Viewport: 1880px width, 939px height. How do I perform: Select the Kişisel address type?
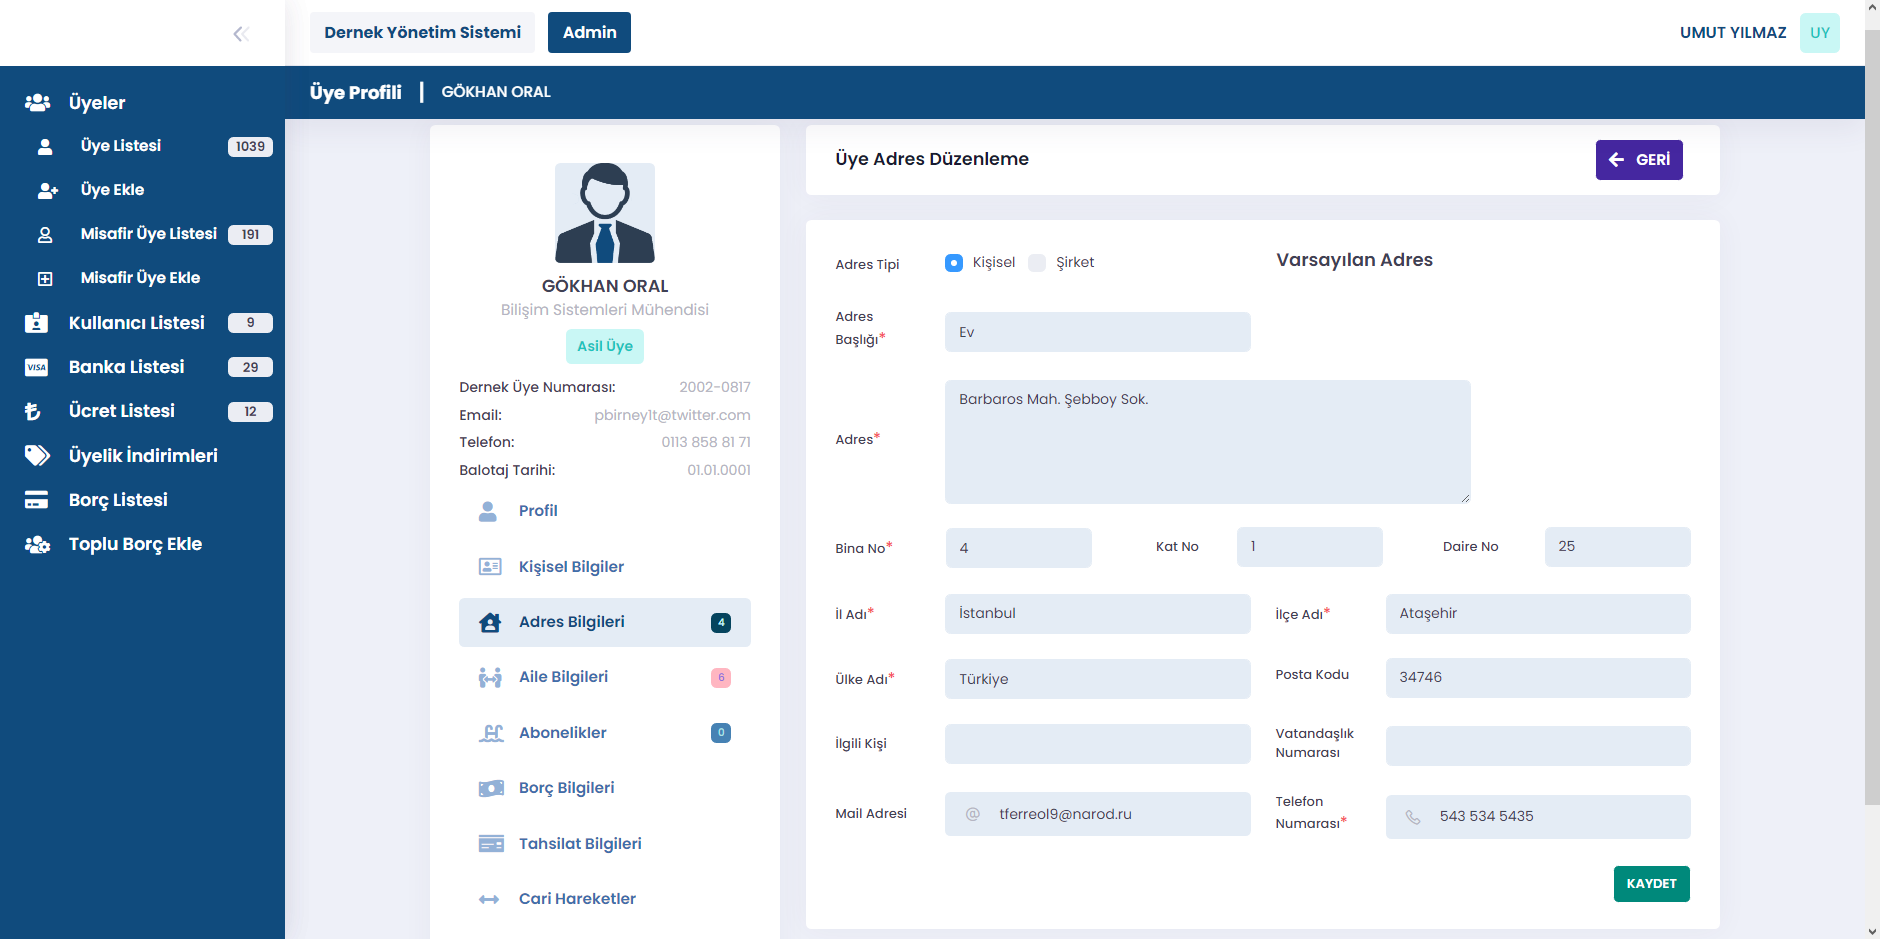[954, 263]
